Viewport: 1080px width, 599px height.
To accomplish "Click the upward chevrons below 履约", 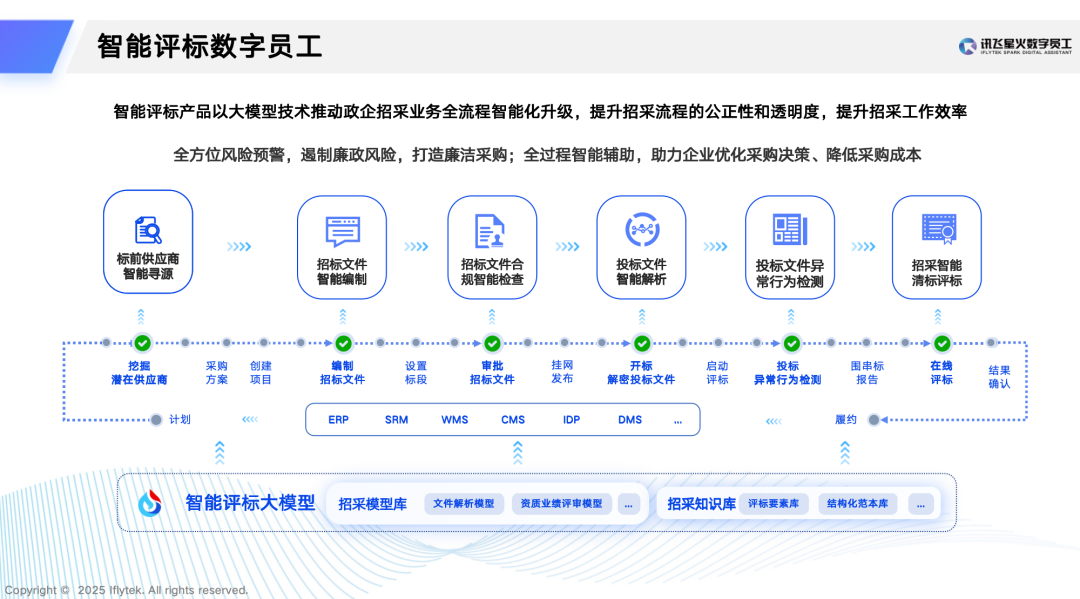I will click(x=845, y=452).
